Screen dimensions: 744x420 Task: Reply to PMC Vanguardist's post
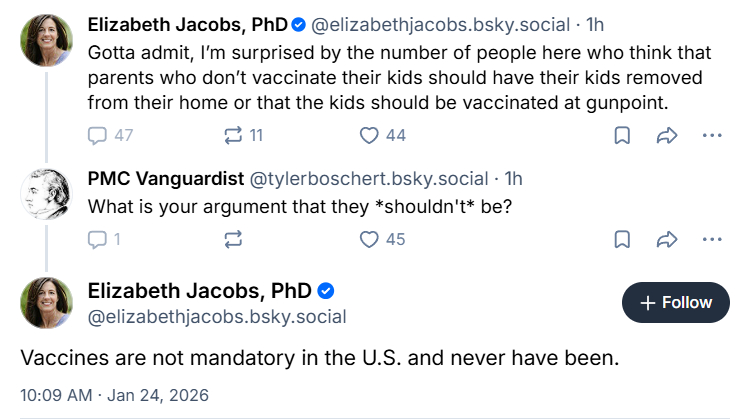click(x=98, y=239)
